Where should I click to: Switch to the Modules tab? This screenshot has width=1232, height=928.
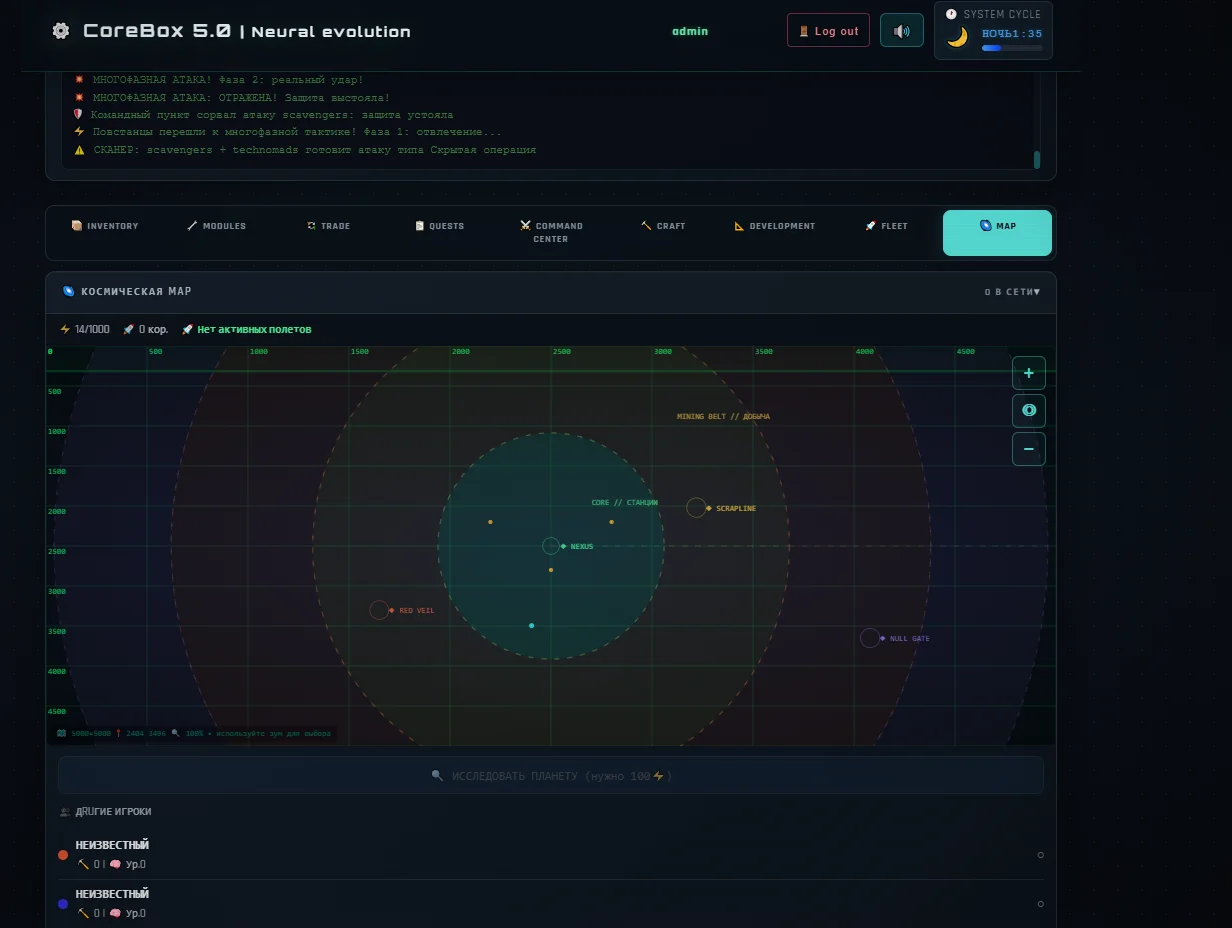point(217,226)
